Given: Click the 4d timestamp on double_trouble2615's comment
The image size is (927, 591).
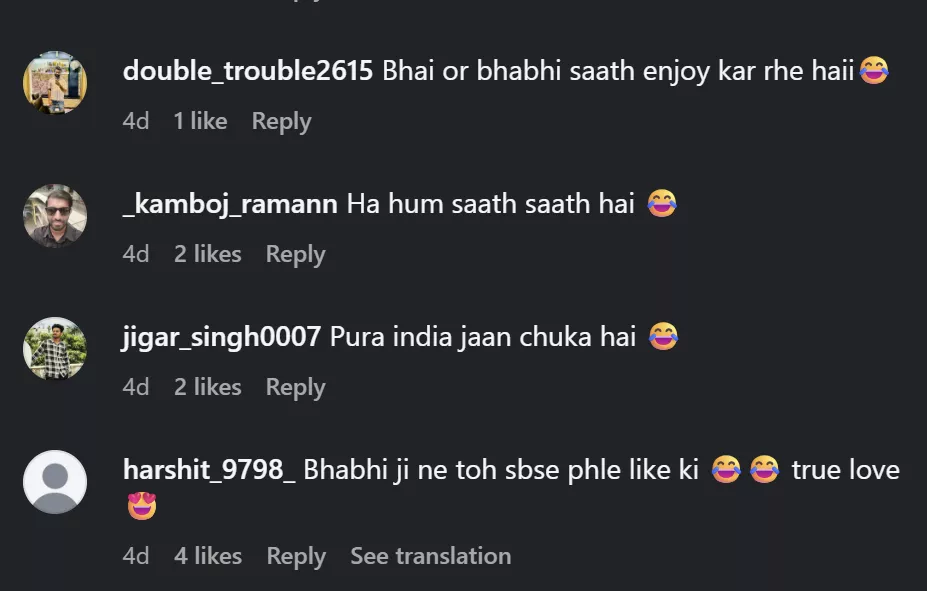Looking at the screenshot, I should tap(136, 121).
